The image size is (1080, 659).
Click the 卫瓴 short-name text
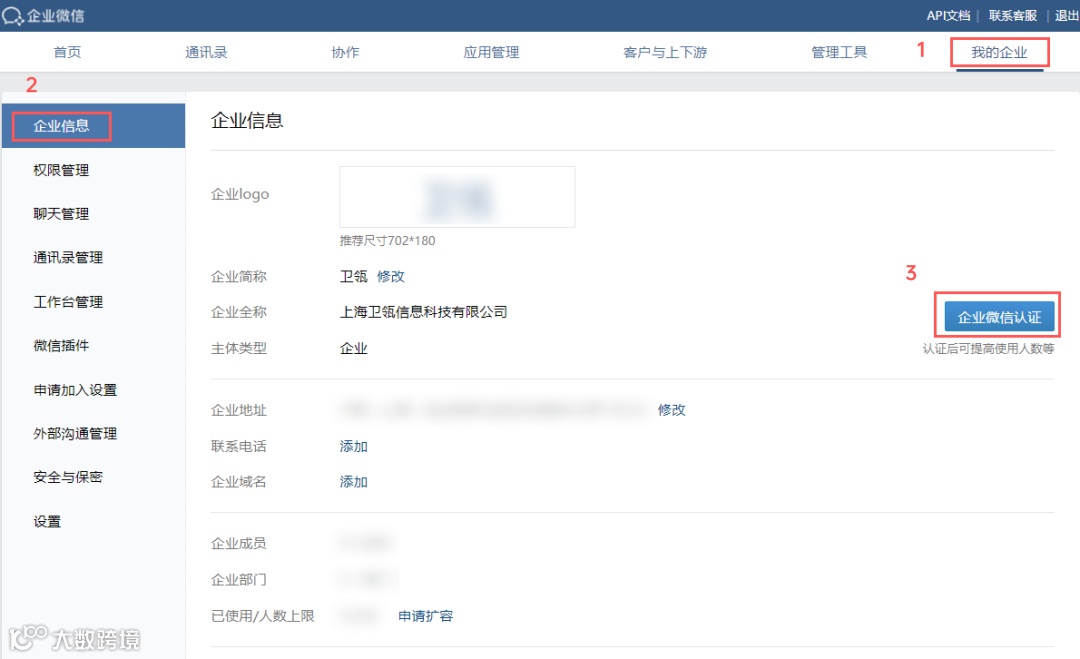click(353, 276)
